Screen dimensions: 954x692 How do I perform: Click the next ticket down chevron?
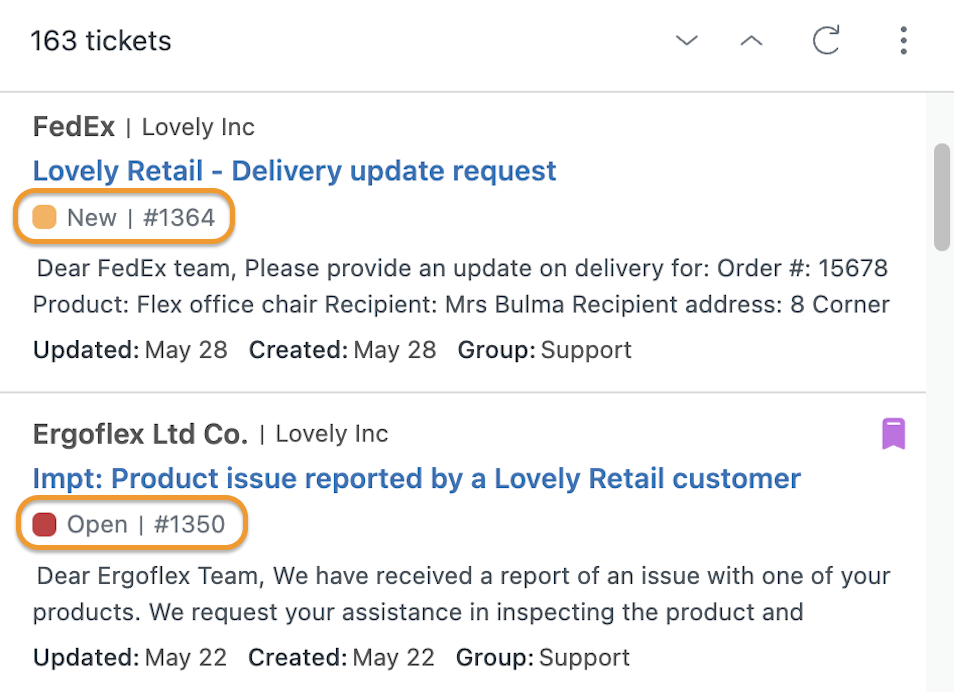click(687, 41)
